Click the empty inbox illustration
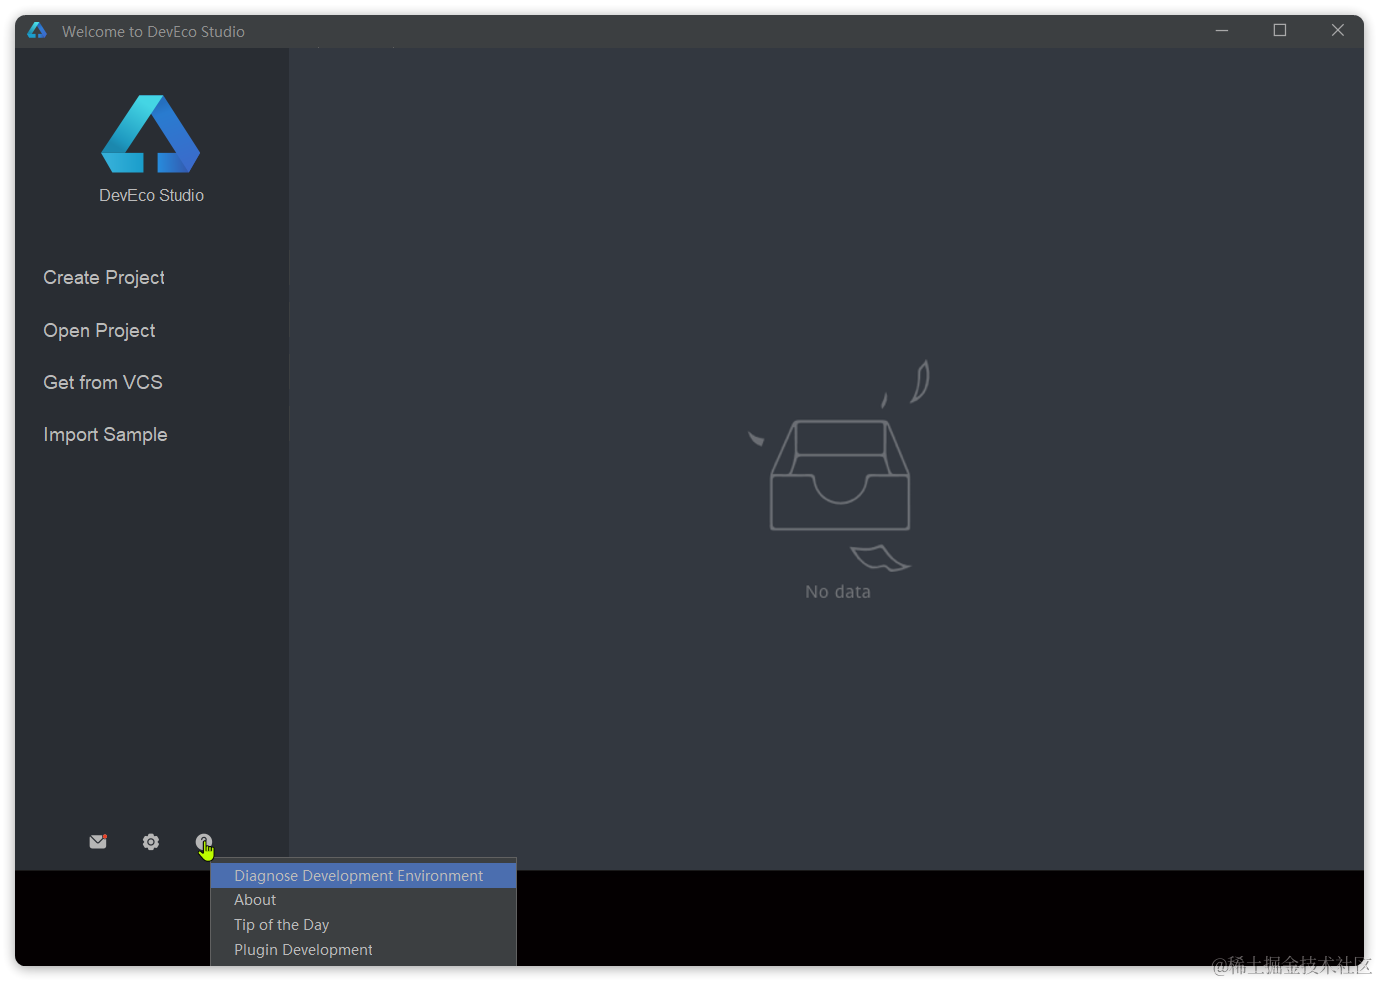The image size is (1379, 983). (x=840, y=466)
